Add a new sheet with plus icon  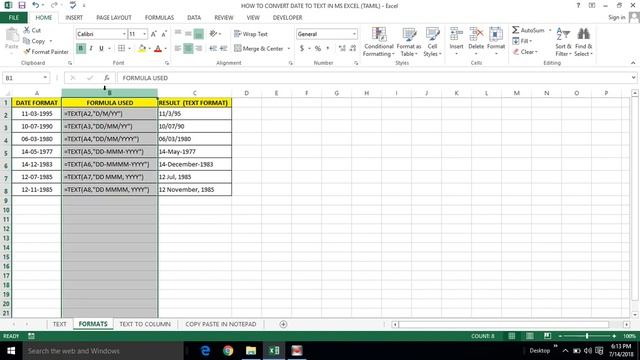[x=283, y=324]
